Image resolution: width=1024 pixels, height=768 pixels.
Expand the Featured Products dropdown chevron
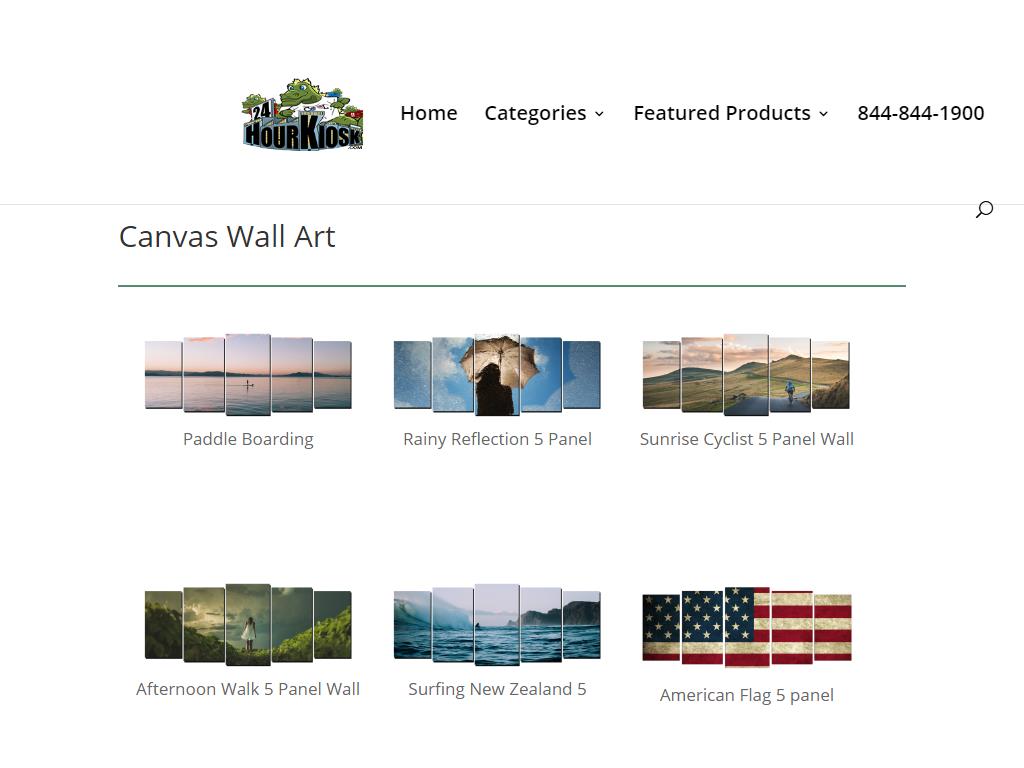click(x=824, y=114)
